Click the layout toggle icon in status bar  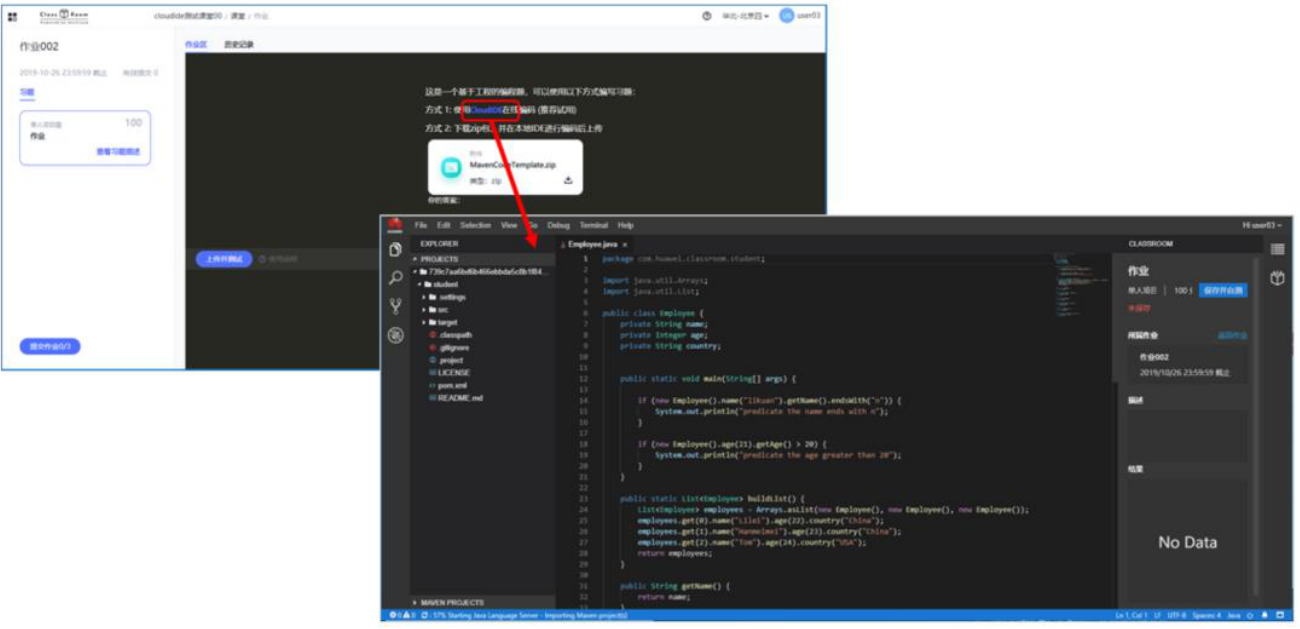(1280, 614)
